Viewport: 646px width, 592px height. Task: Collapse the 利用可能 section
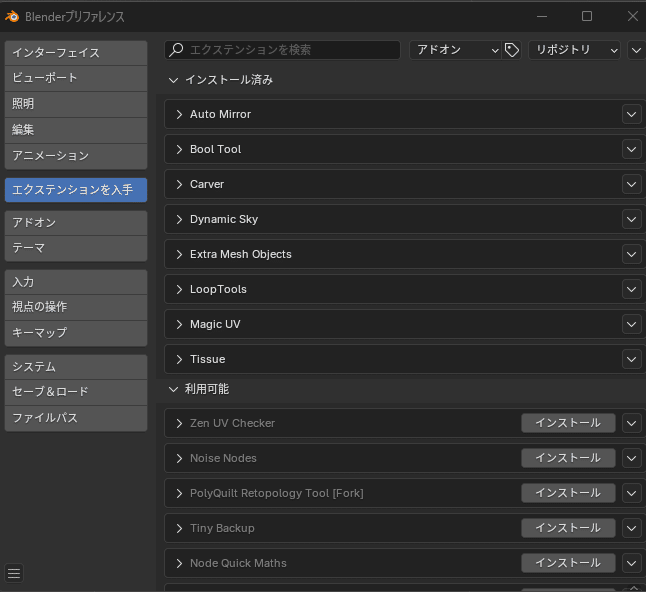(x=173, y=389)
